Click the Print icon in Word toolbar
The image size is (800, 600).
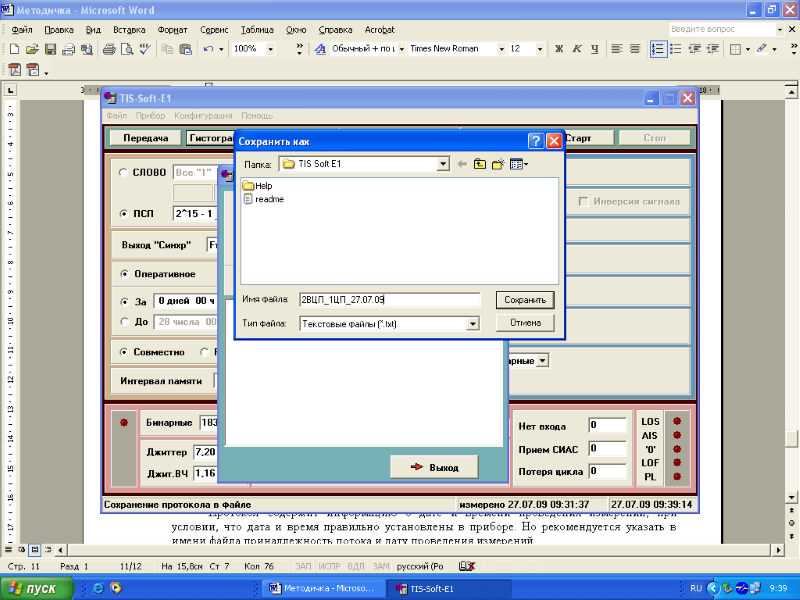(x=109, y=49)
